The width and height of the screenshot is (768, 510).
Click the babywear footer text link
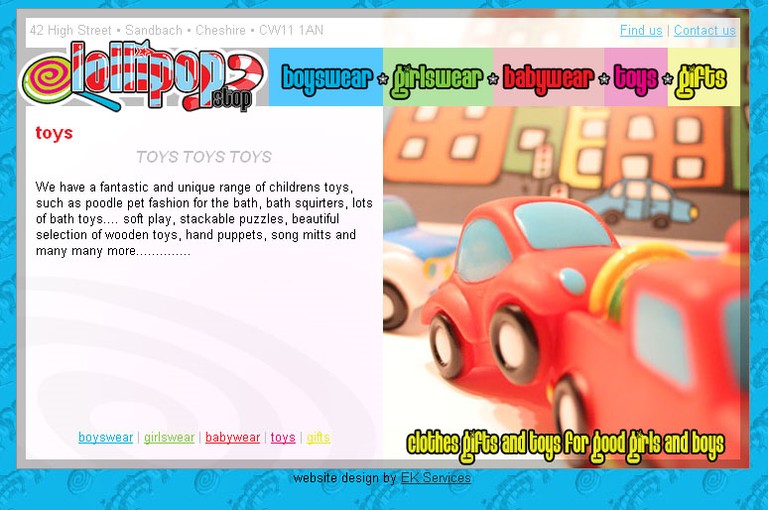coord(232,437)
